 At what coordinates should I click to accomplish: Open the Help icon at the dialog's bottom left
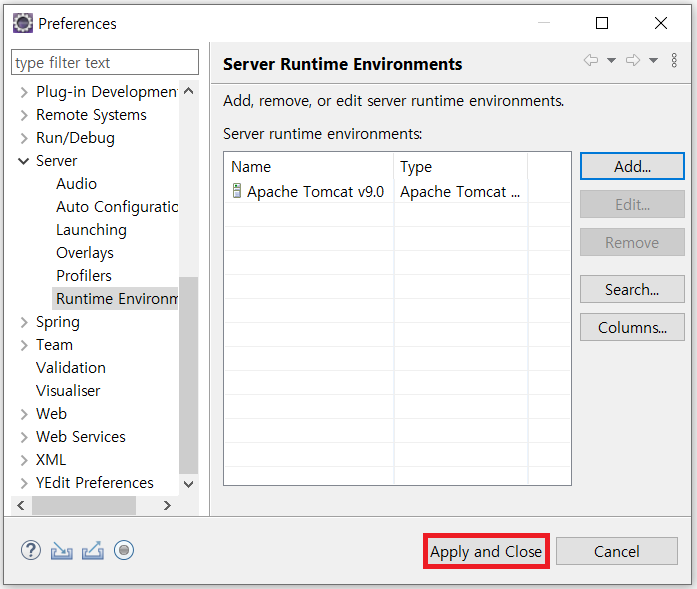[x=31, y=550]
